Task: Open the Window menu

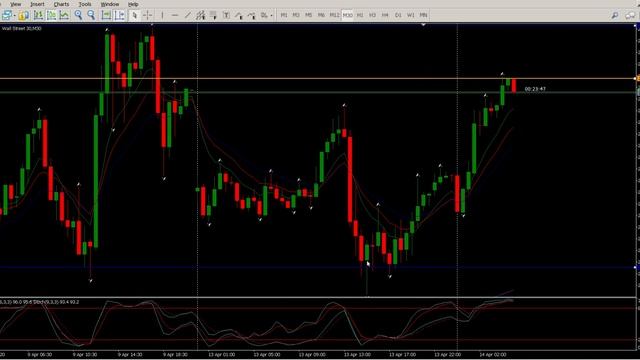Action: tap(110, 4)
